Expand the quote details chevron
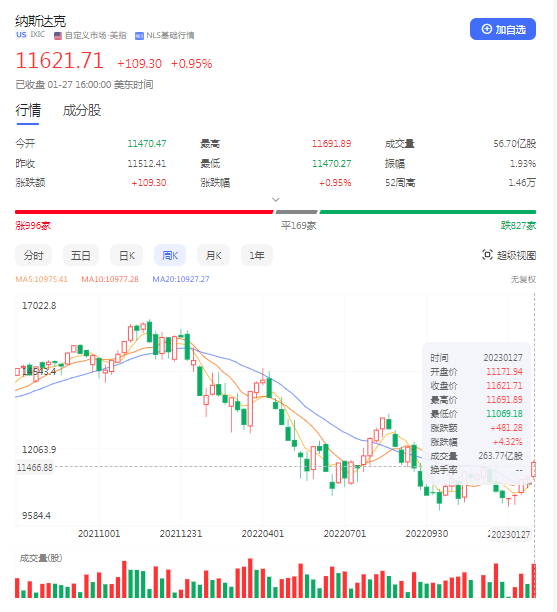Image resolution: width=557 pixels, height=612 pixels. pyautogui.click(x=276, y=199)
